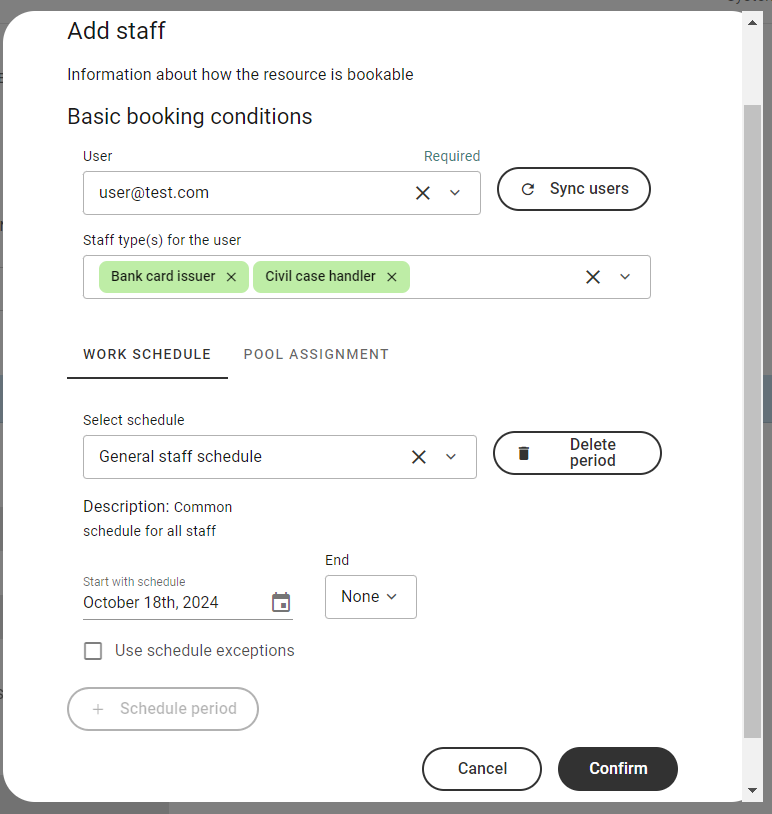
Task: Clear the user@test.com user field
Action: [x=423, y=193]
